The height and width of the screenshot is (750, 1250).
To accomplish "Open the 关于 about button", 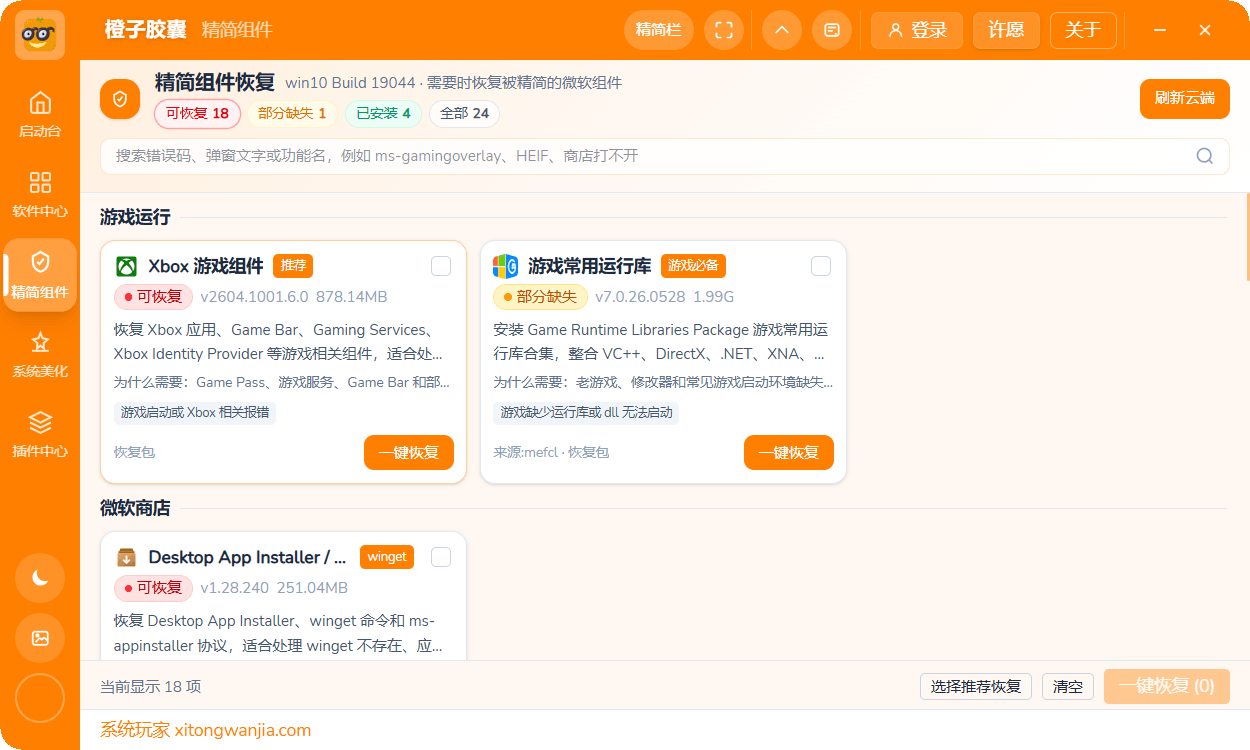I will tap(1083, 30).
